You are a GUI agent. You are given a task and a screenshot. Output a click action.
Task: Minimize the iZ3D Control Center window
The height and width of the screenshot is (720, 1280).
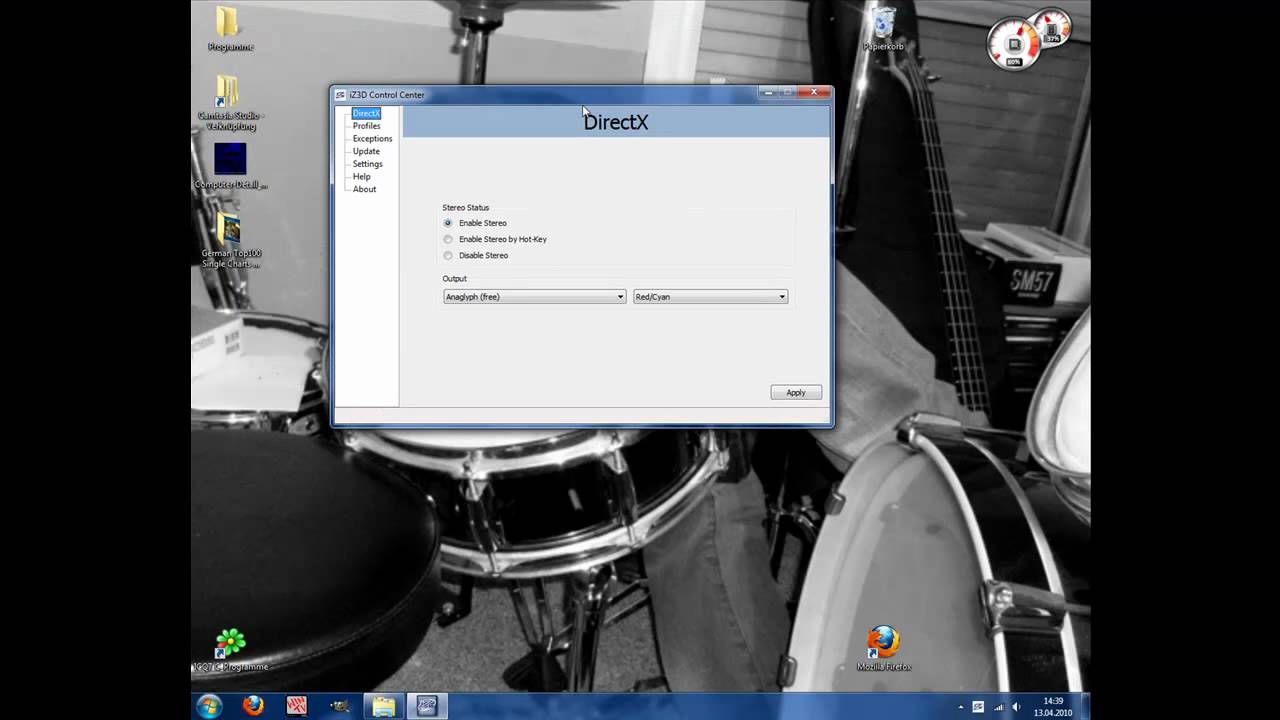[x=768, y=92]
